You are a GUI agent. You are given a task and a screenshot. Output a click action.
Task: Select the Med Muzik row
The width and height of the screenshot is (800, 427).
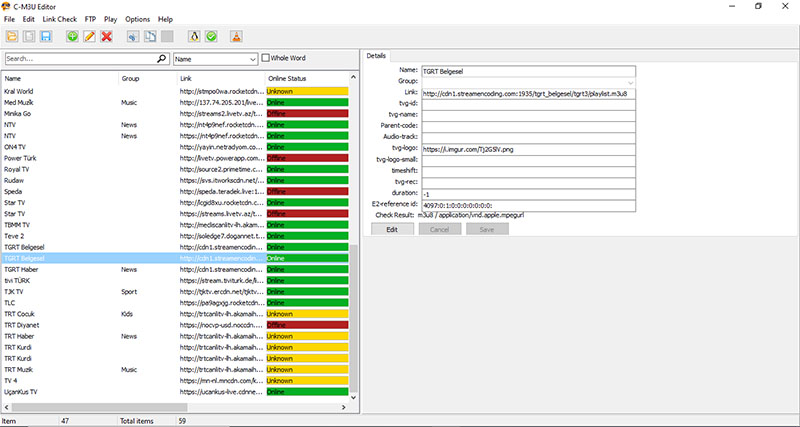click(176, 103)
